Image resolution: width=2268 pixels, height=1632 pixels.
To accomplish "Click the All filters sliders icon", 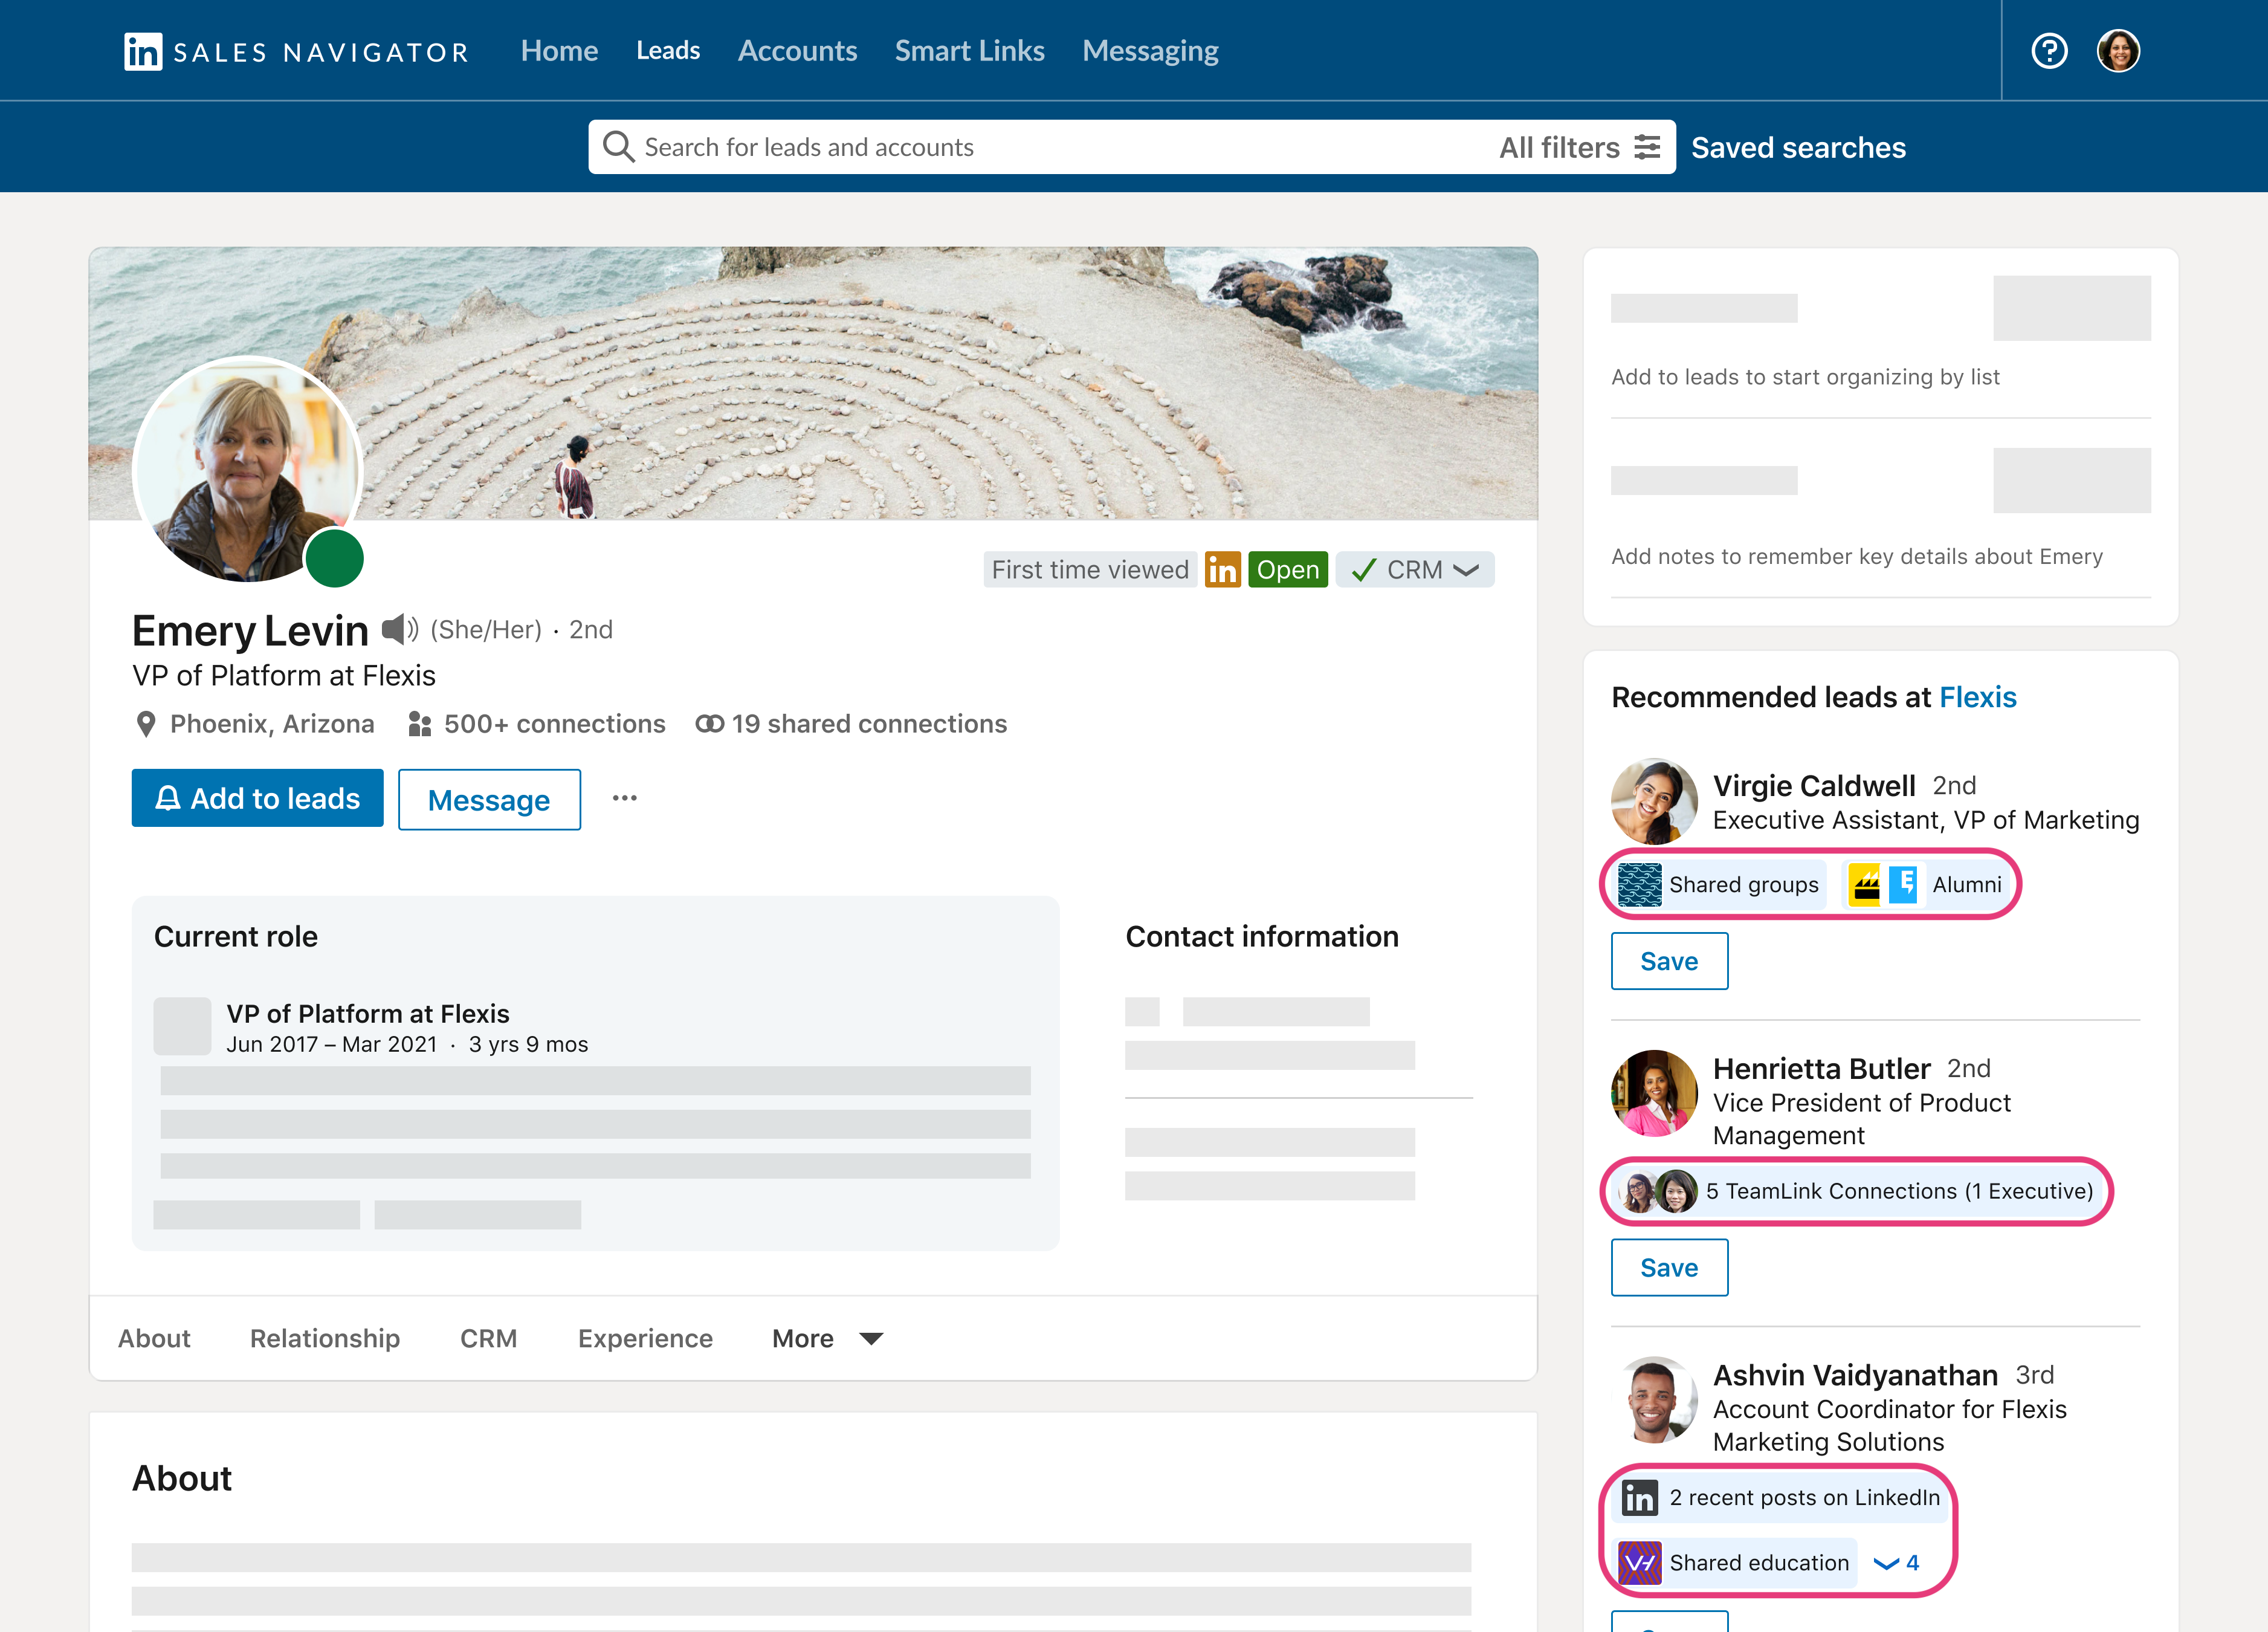I will click(x=1647, y=147).
